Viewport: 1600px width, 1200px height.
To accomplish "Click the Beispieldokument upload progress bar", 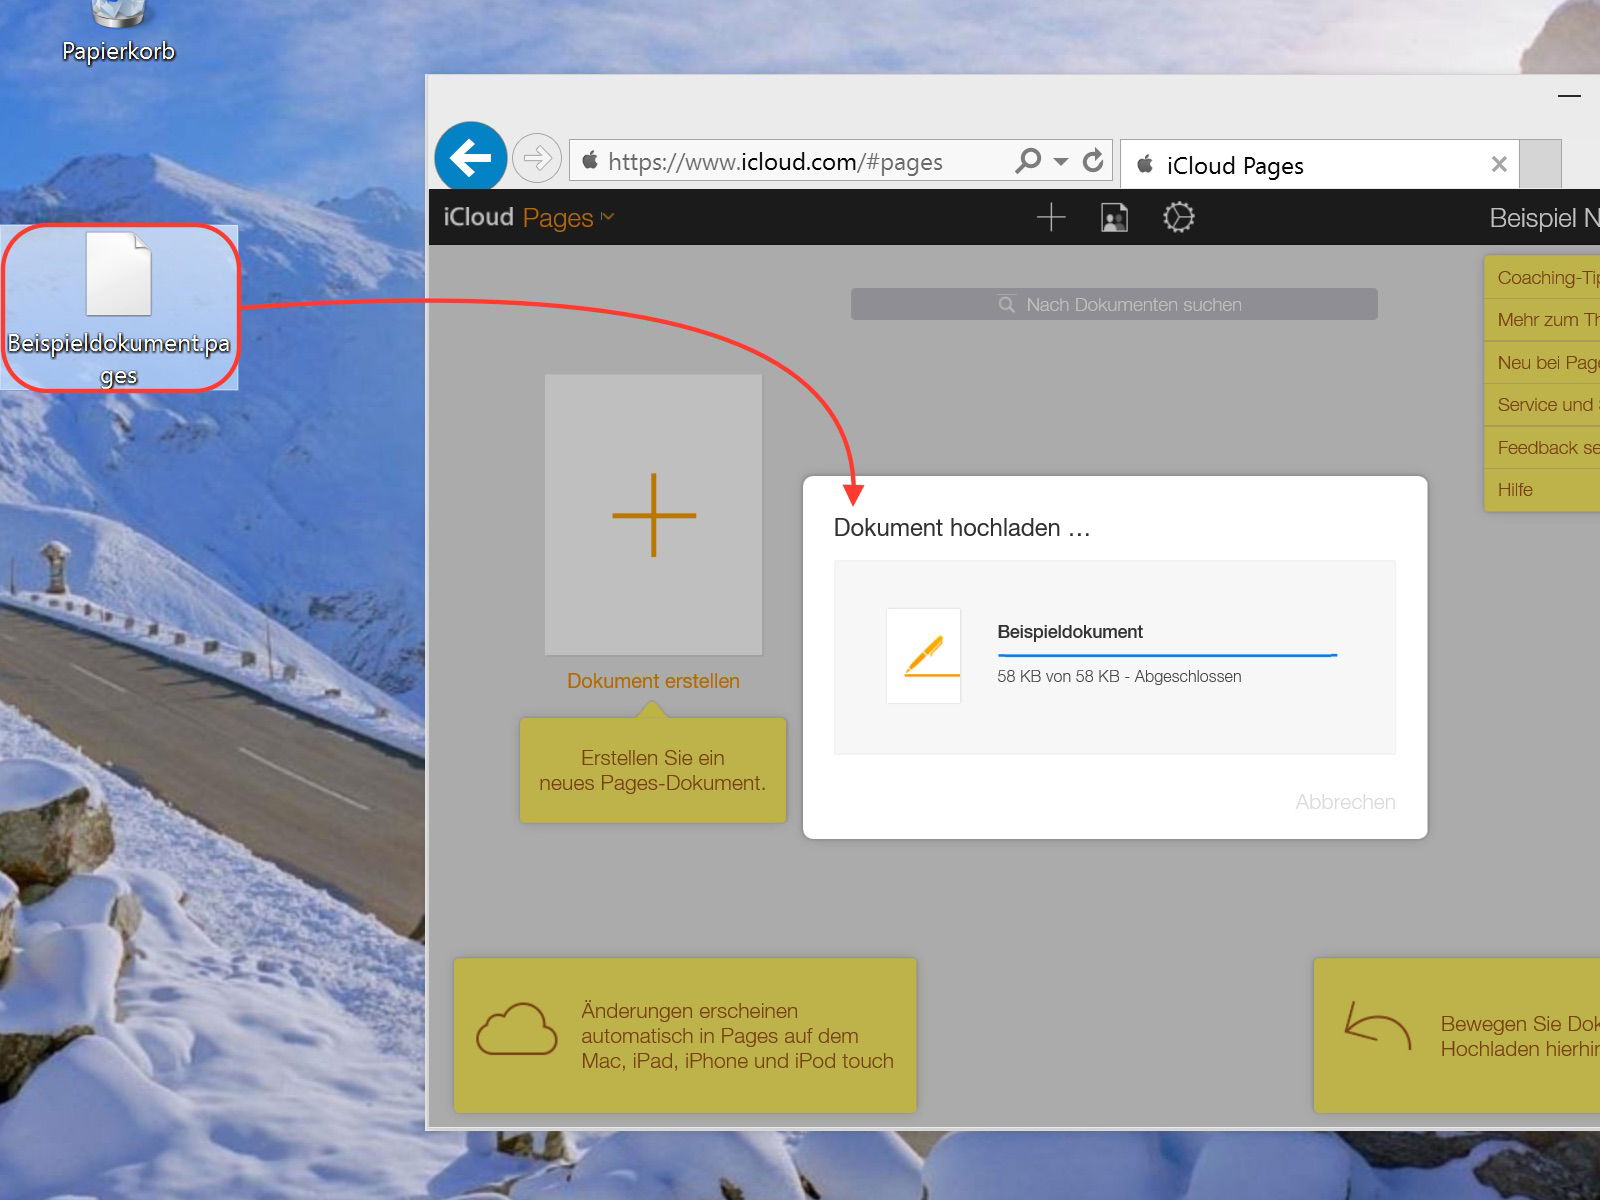I will tap(1167, 655).
